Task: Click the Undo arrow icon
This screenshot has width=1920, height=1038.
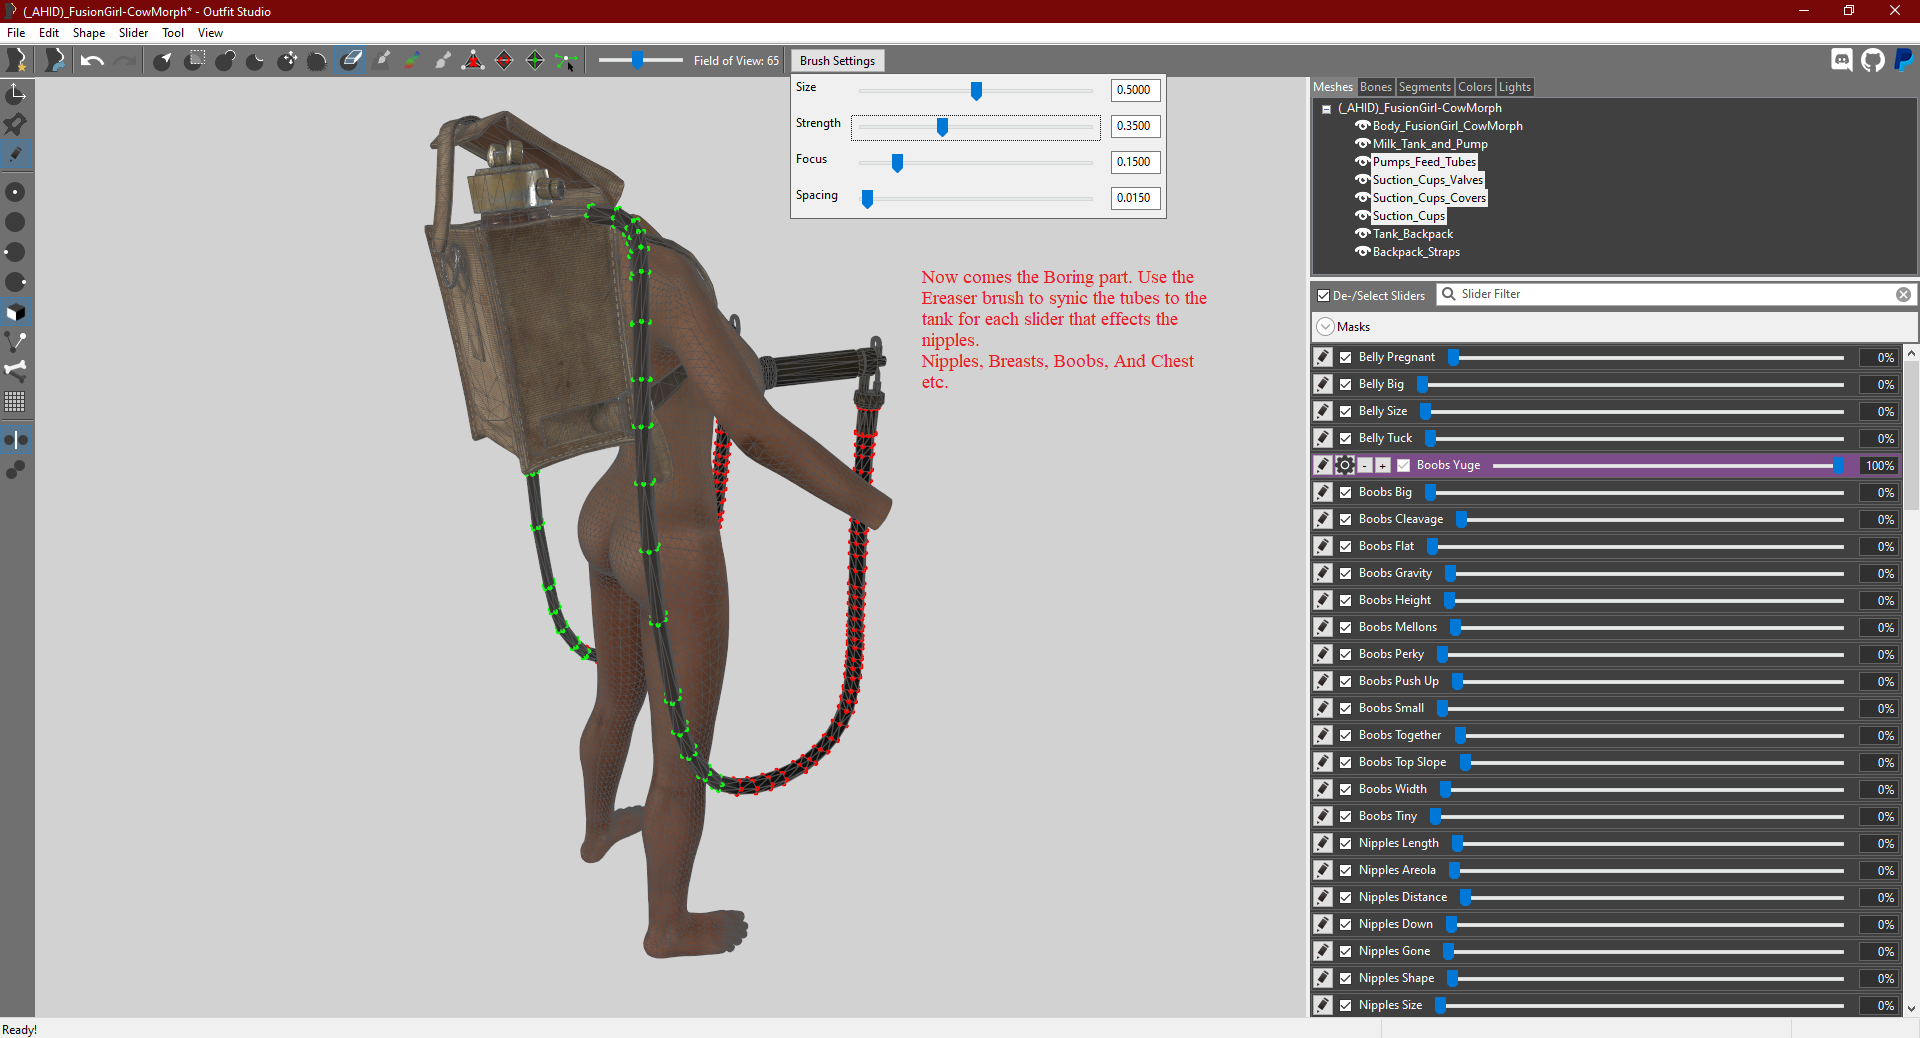Action: [x=92, y=61]
